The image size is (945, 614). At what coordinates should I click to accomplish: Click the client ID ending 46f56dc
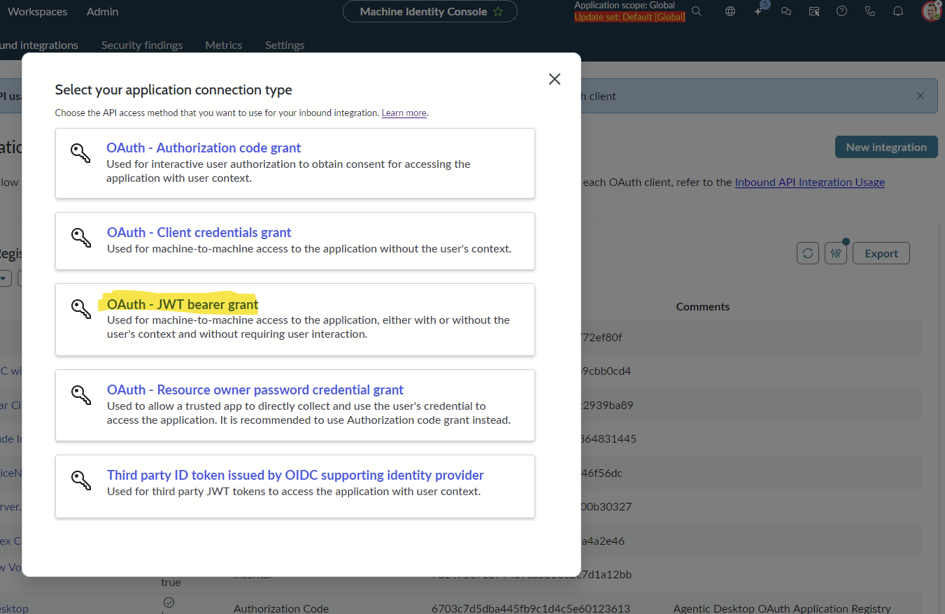point(602,473)
